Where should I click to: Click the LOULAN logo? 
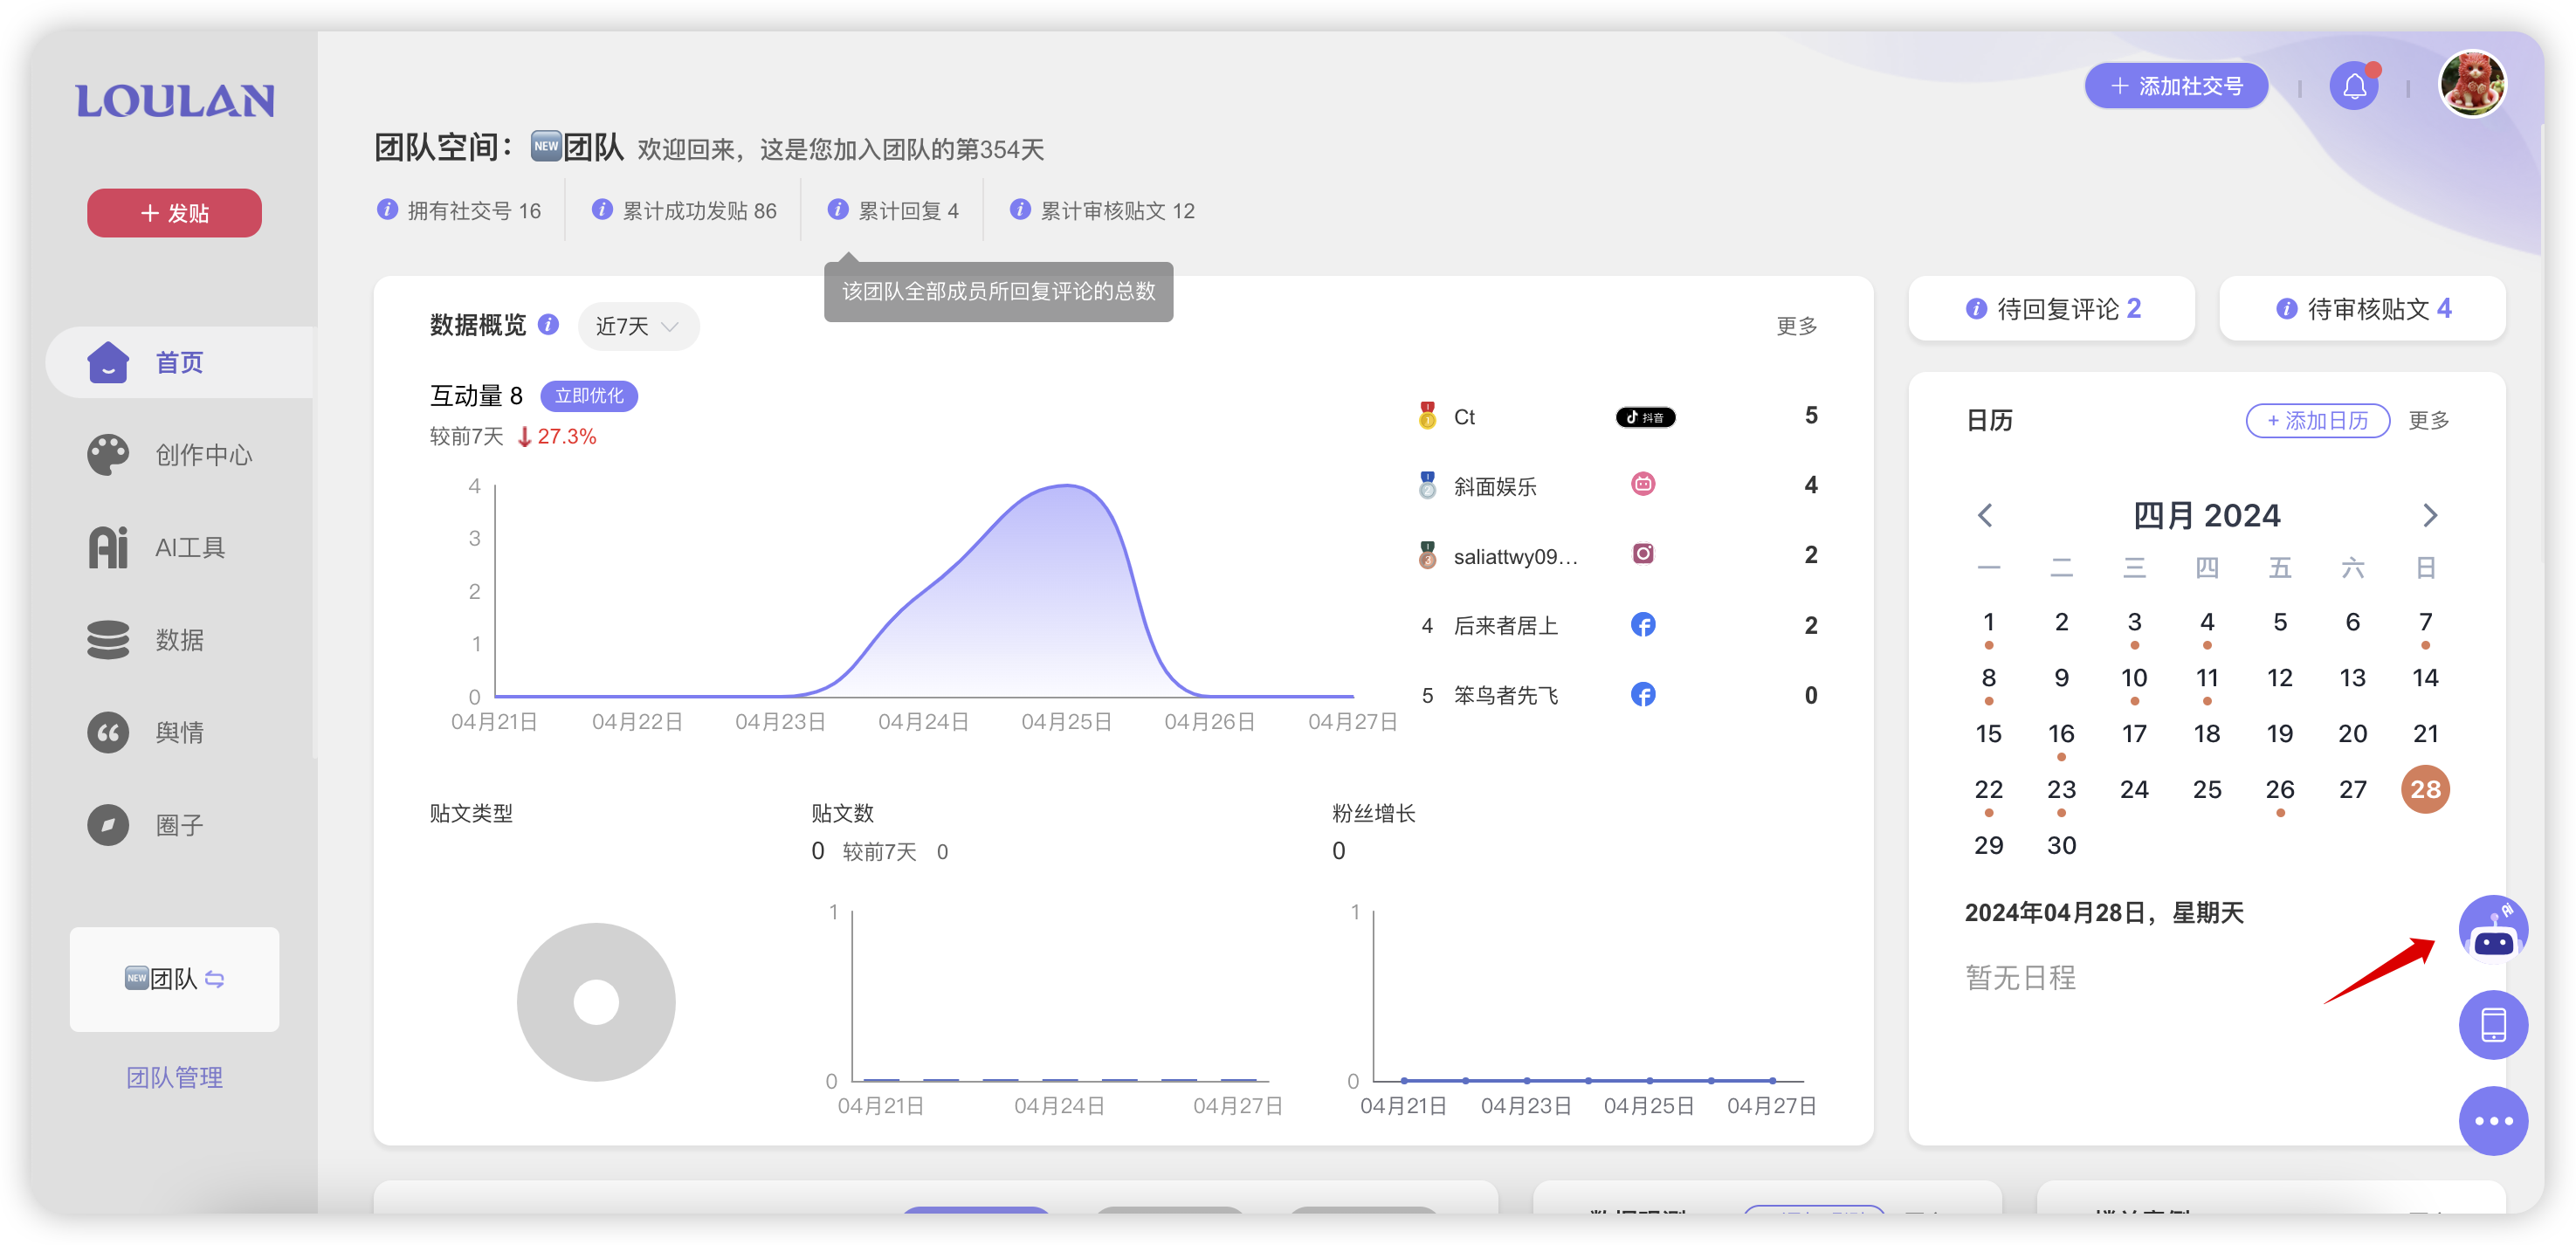pyautogui.click(x=175, y=101)
